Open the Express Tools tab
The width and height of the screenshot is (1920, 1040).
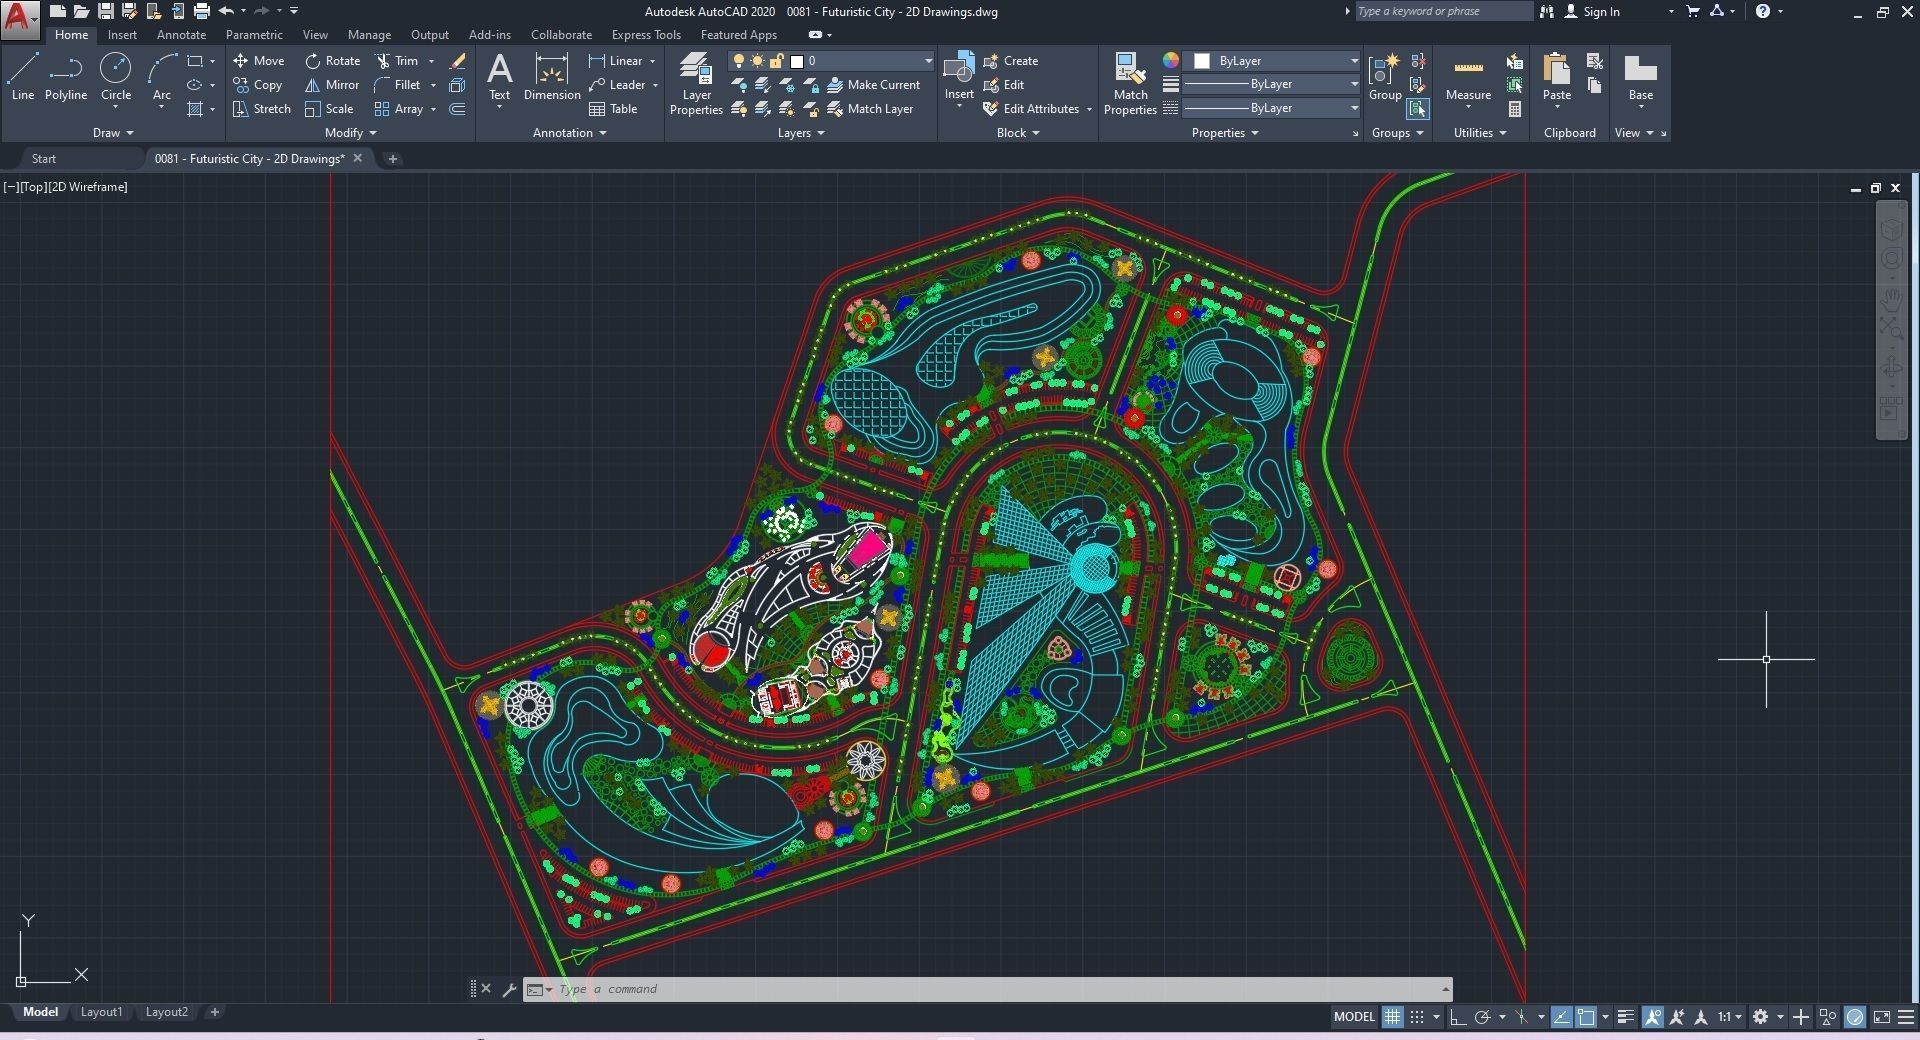click(646, 35)
